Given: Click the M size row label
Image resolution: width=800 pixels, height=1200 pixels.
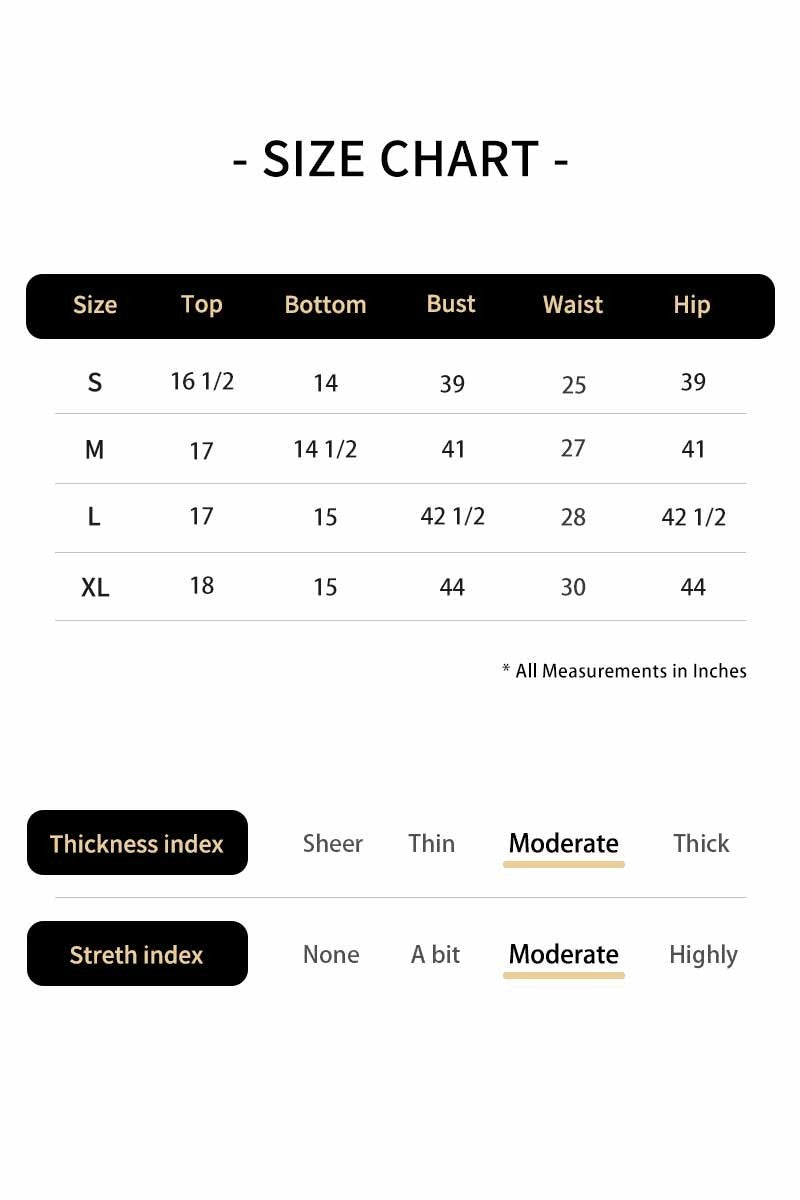Looking at the screenshot, I should click(95, 450).
